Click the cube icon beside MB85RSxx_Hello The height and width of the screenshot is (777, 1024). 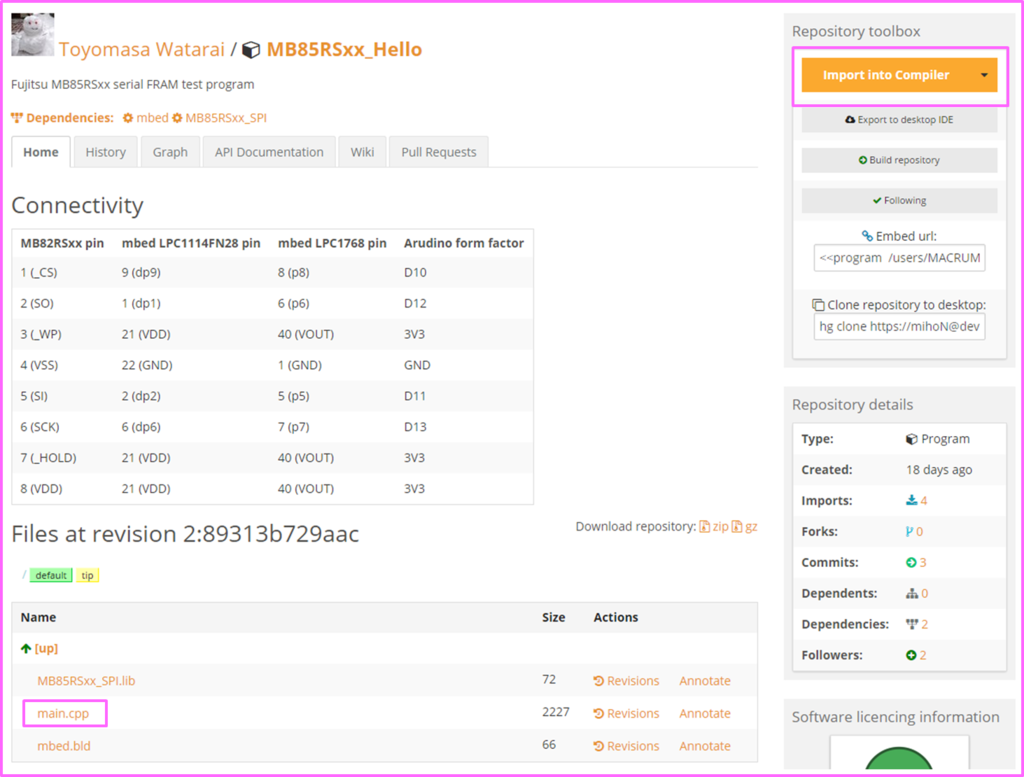pyautogui.click(x=251, y=50)
